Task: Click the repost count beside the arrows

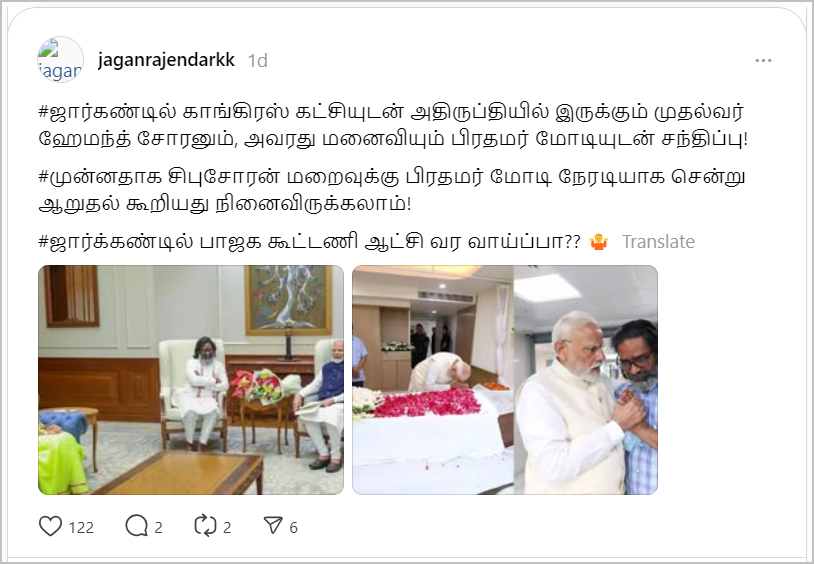Action: (227, 528)
